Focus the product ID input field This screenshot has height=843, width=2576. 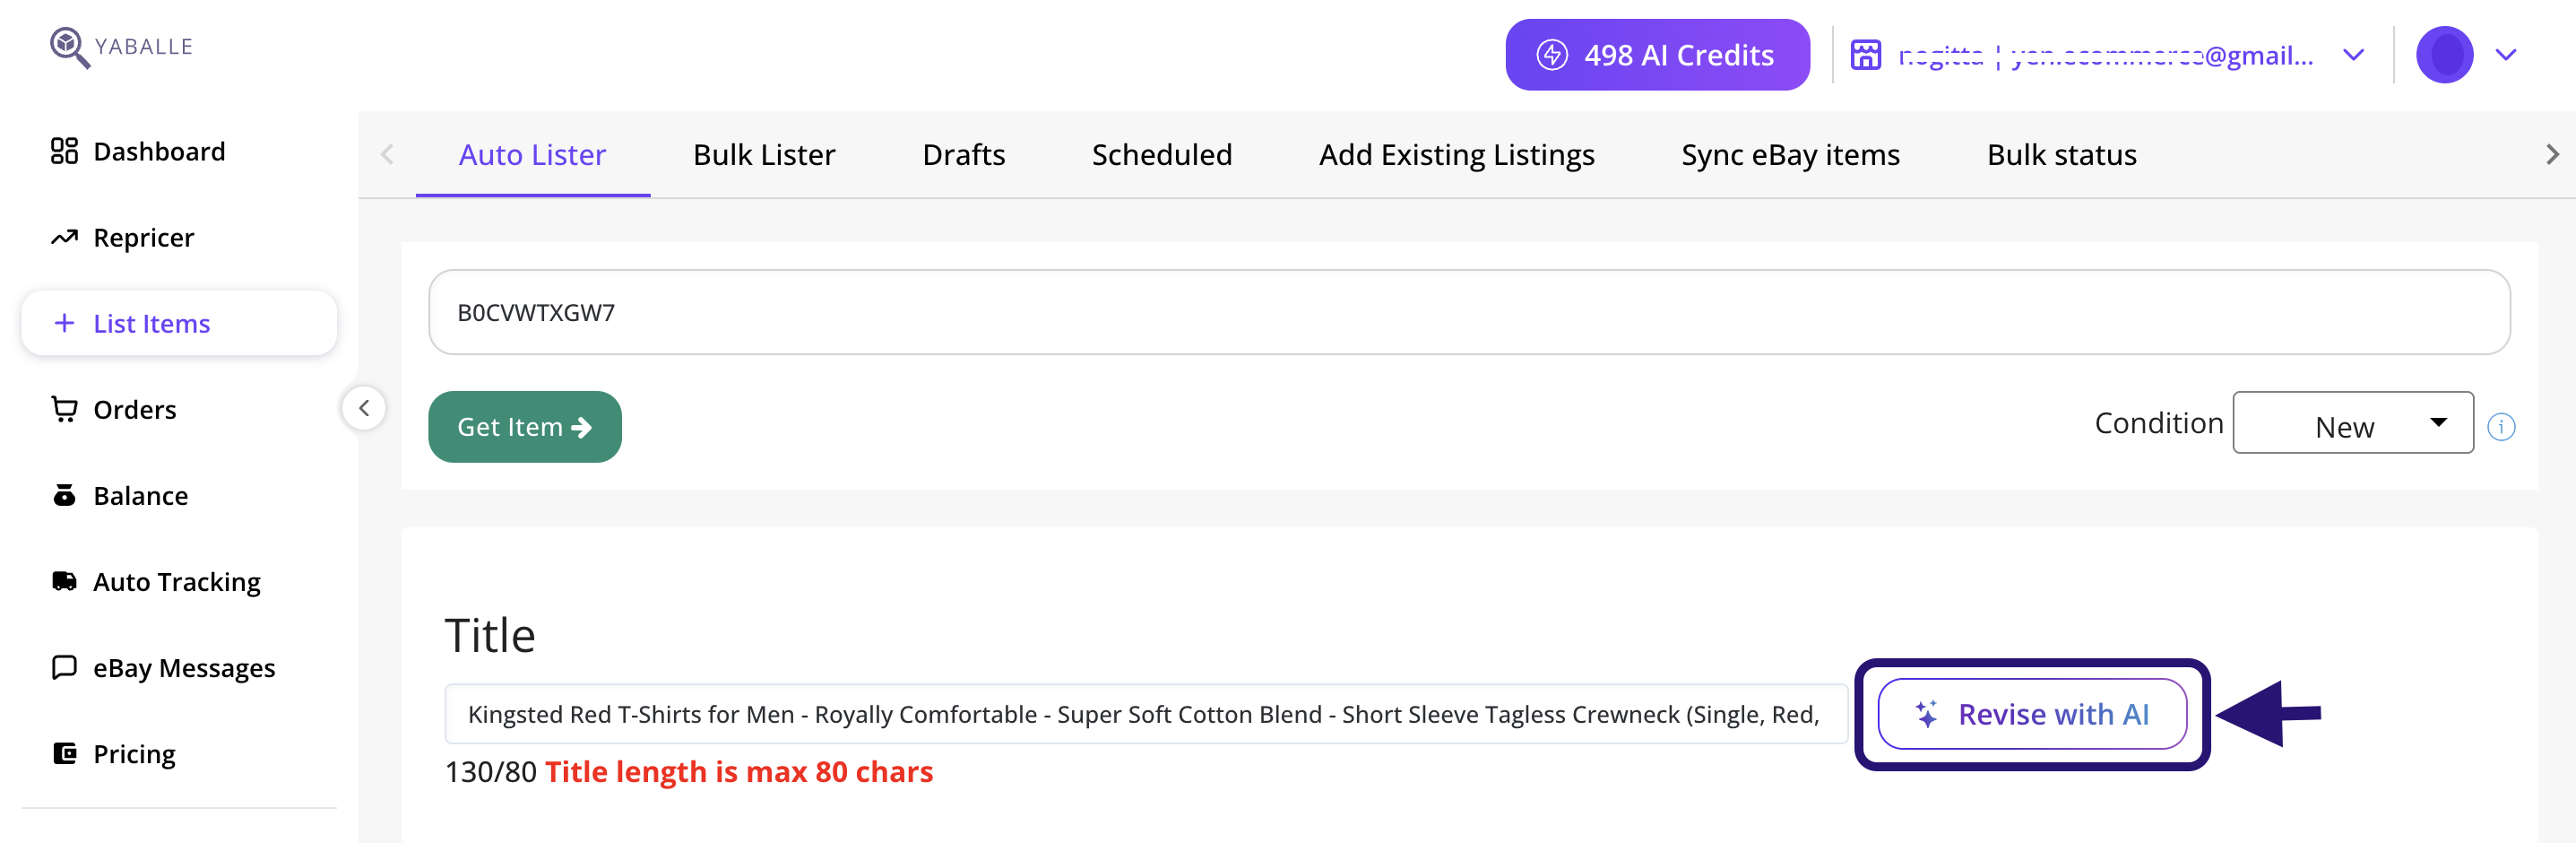pyautogui.click(x=1468, y=312)
